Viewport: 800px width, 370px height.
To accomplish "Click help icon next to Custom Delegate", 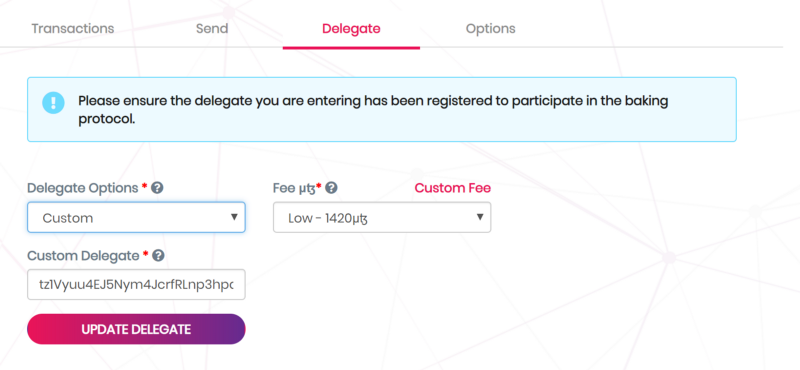I will [159, 256].
